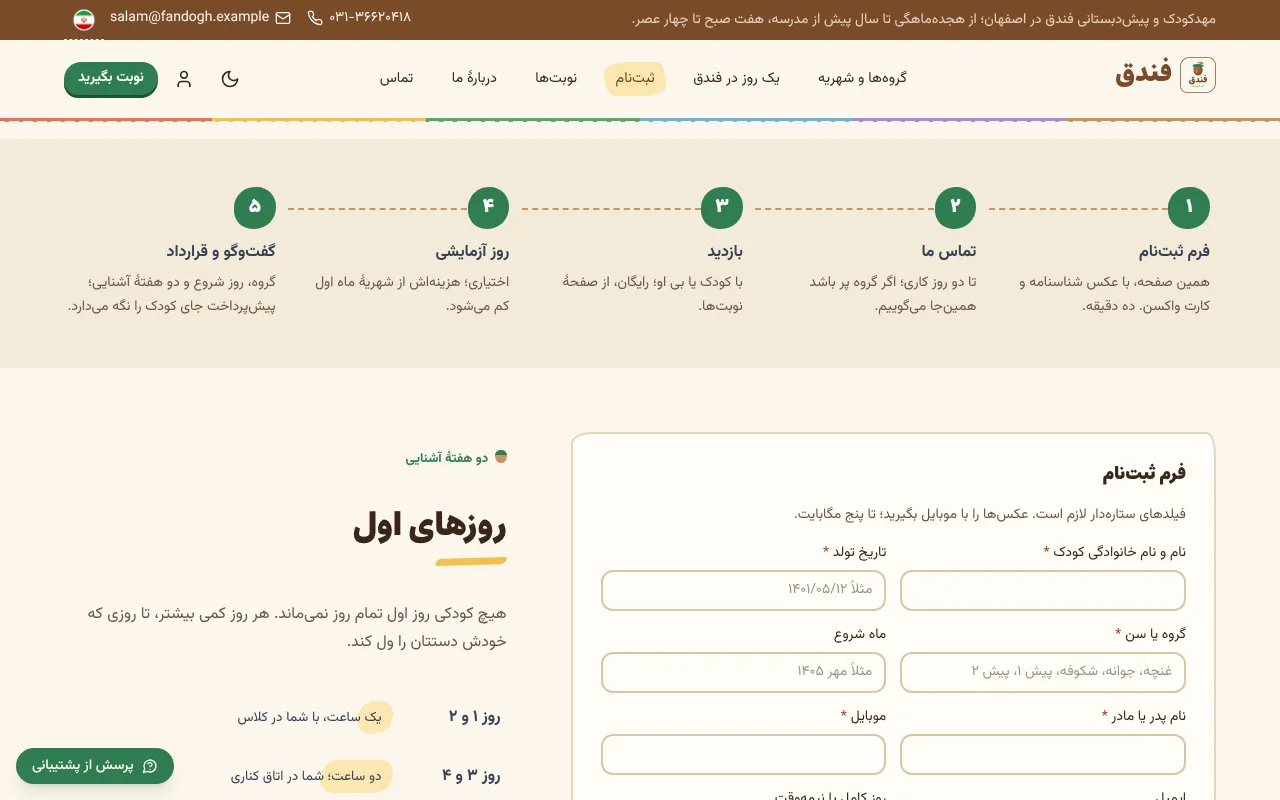Click the روز ۳ و ۴ row label
Image resolution: width=1280 pixels, height=800 pixels.
[471, 775]
